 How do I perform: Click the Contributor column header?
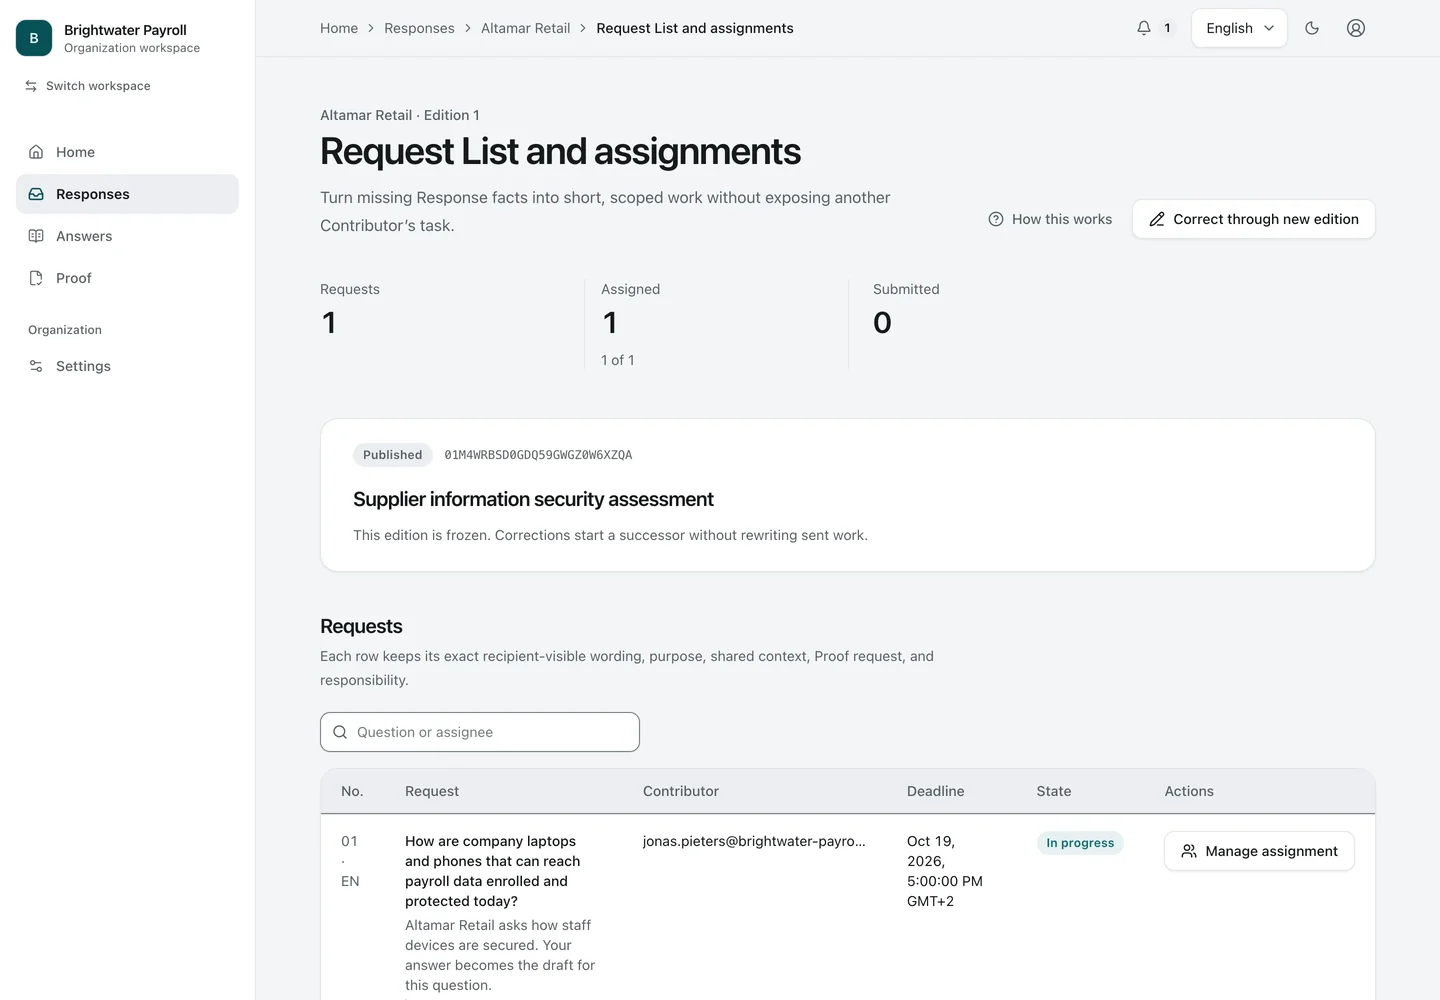pyautogui.click(x=681, y=791)
